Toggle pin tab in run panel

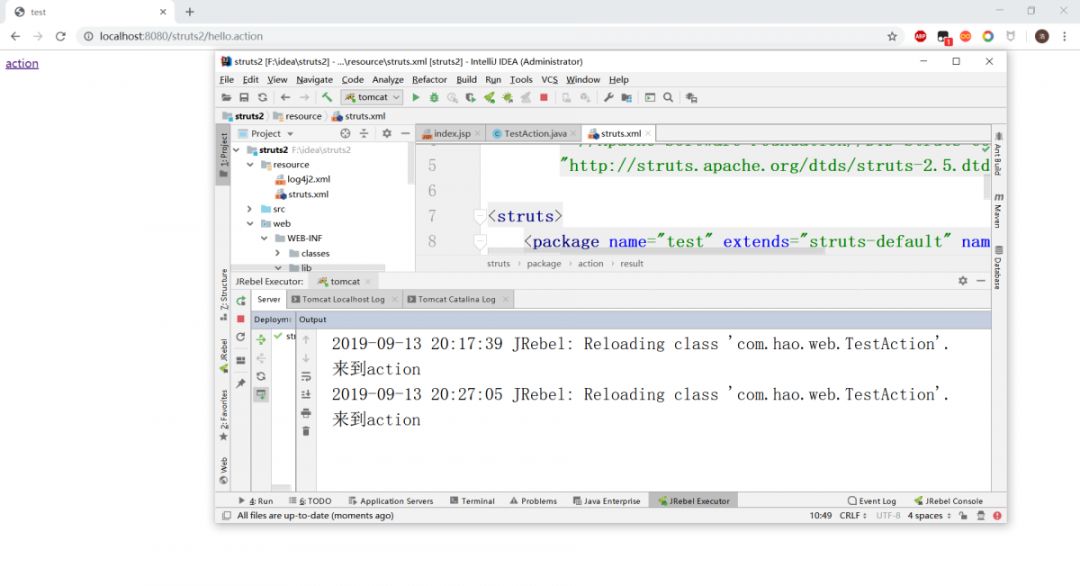(241, 383)
